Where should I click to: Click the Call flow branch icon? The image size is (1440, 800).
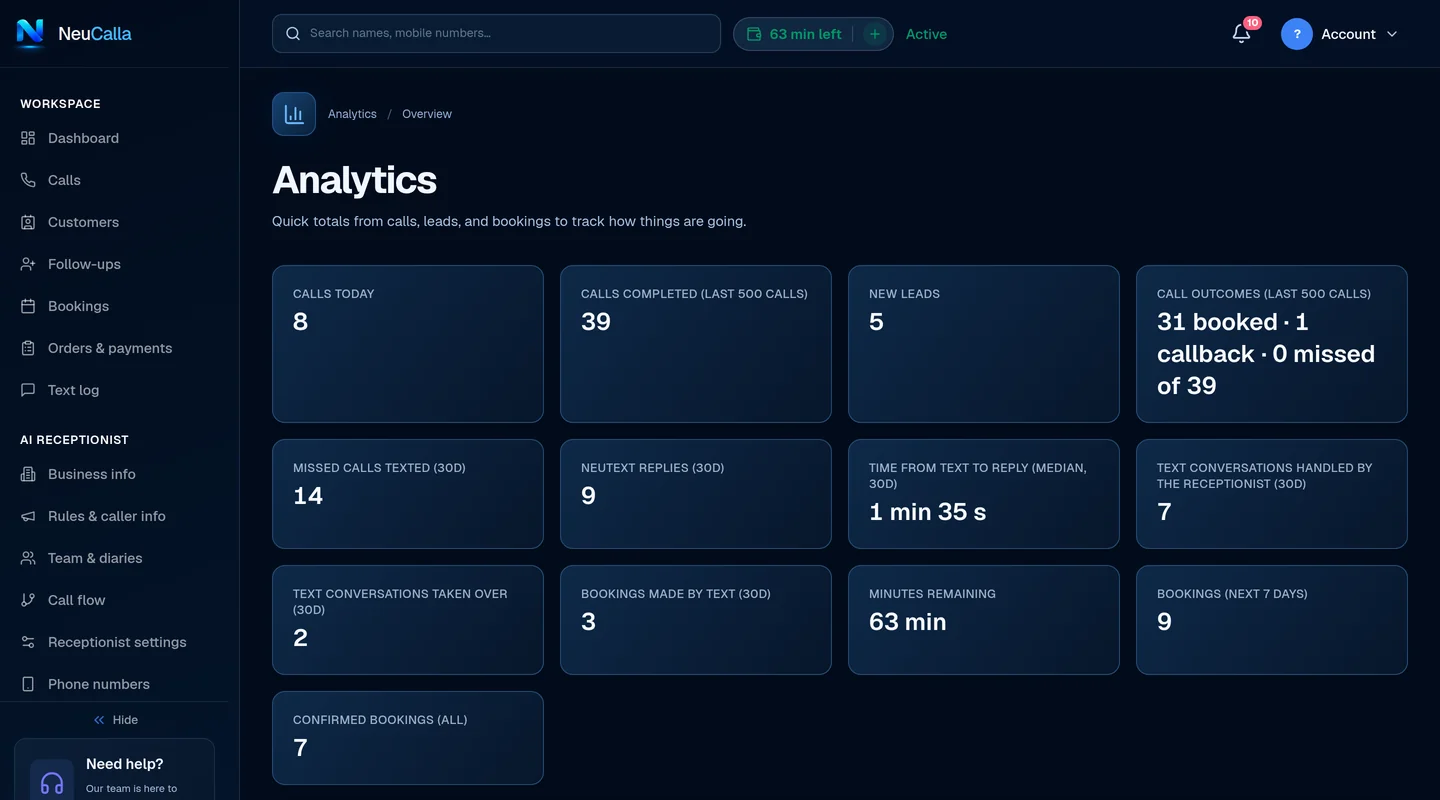[28, 600]
